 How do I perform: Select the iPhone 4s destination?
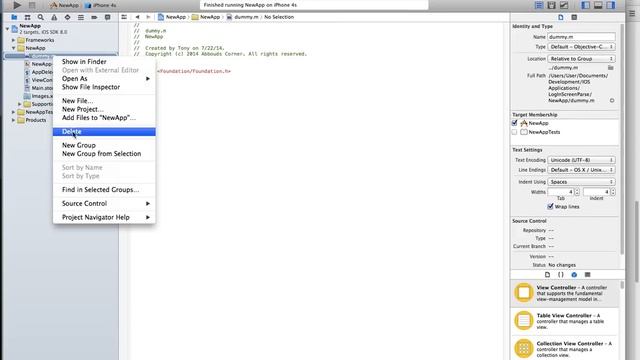(101, 5)
